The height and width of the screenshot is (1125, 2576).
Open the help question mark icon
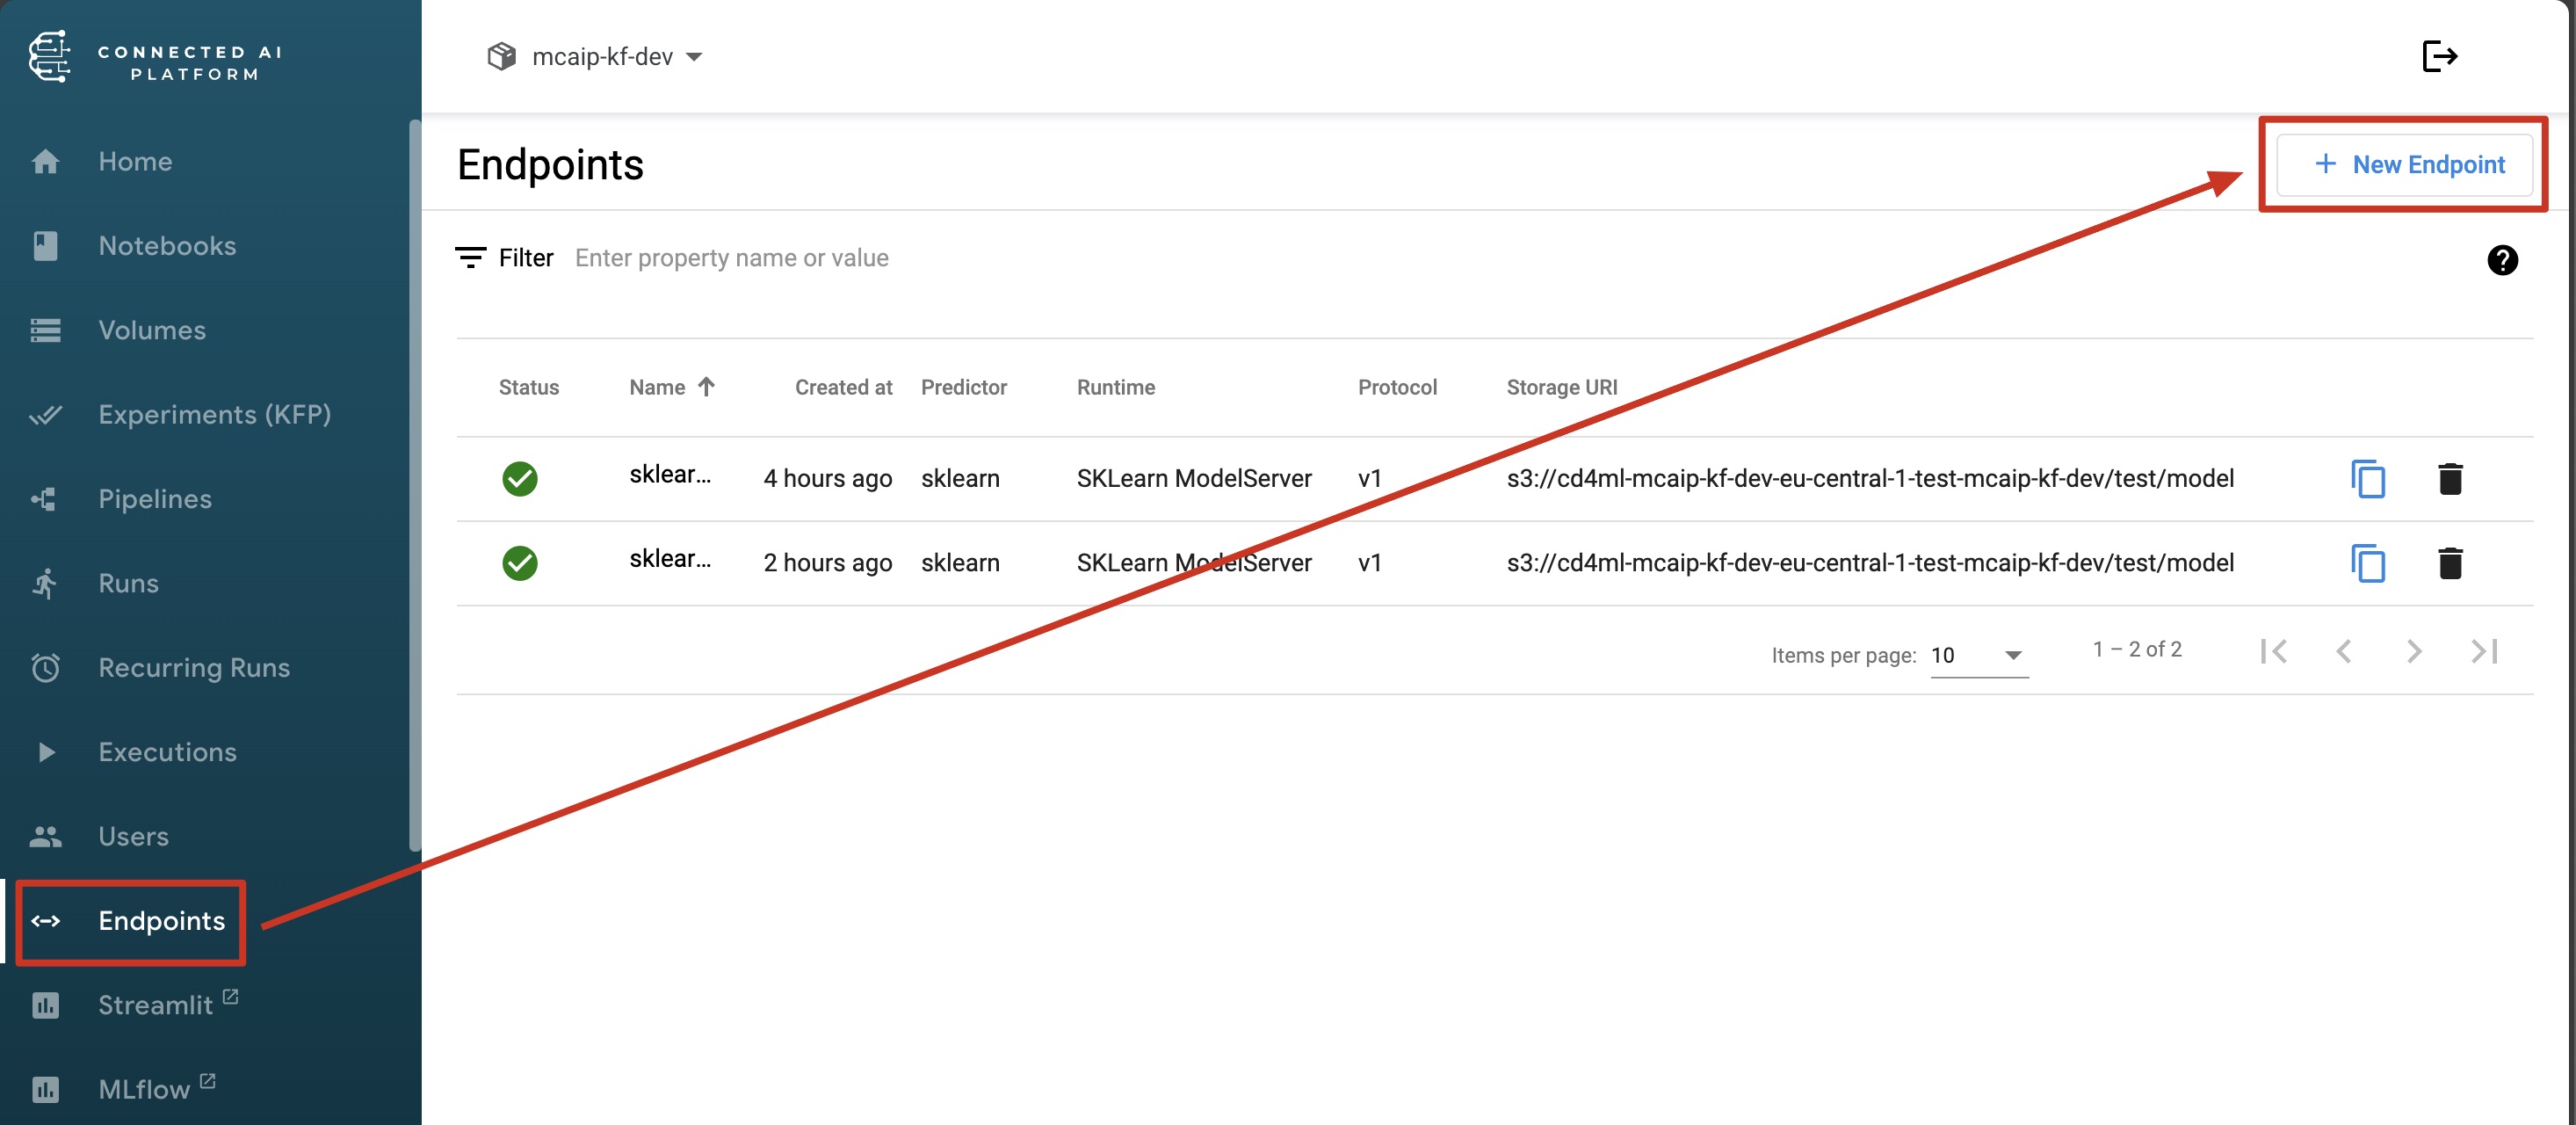pyautogui.click(x=2502, y=260)
